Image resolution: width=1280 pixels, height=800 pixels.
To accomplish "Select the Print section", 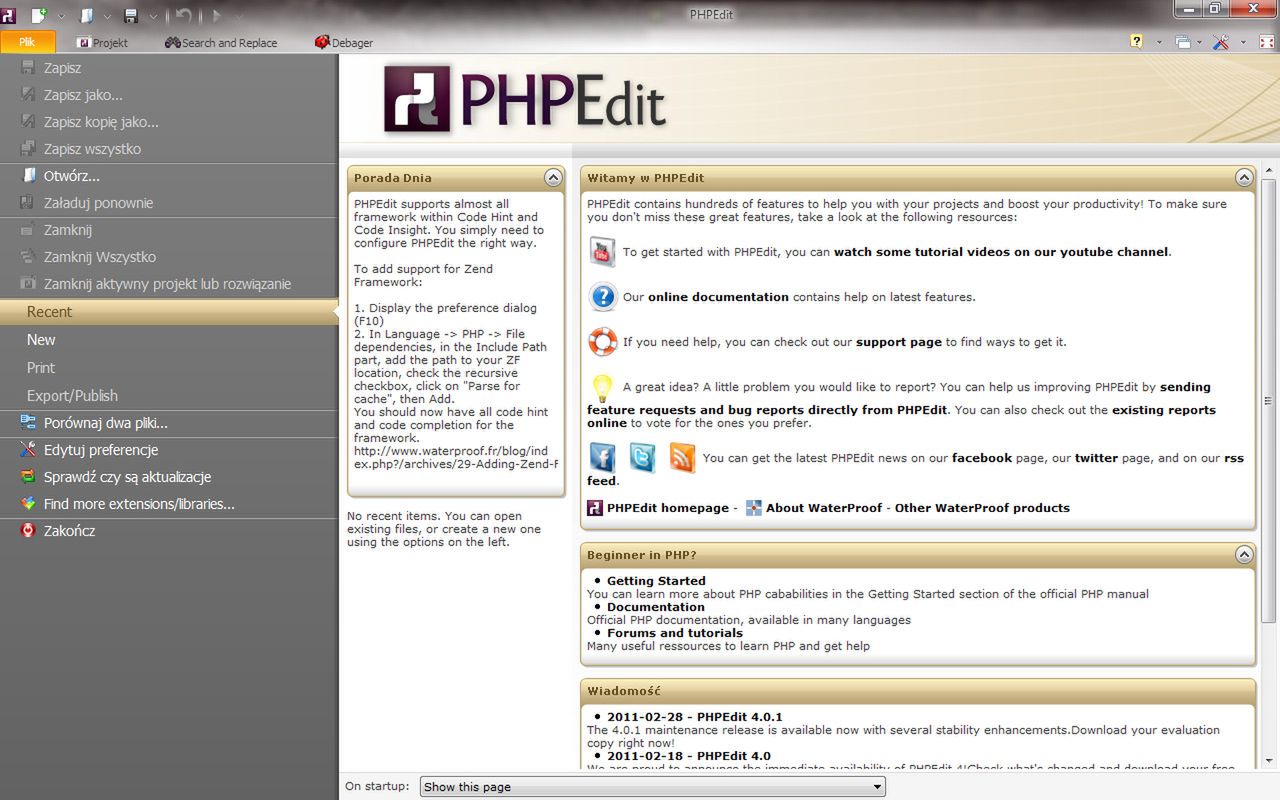I will click(169, 368).
